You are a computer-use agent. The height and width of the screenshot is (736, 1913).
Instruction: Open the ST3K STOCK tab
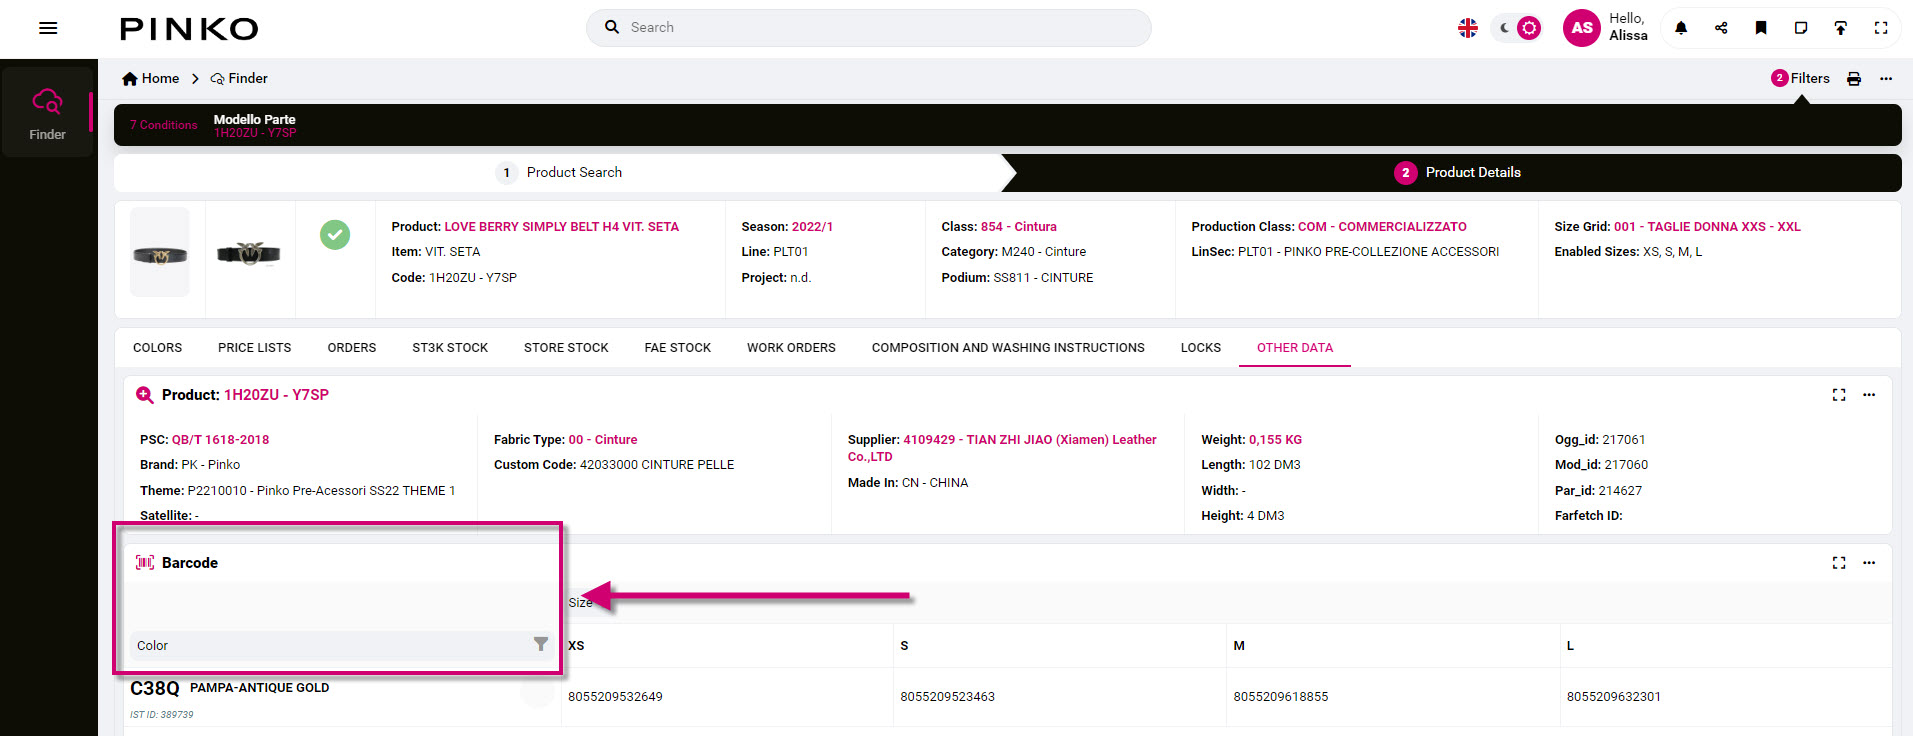450,348
